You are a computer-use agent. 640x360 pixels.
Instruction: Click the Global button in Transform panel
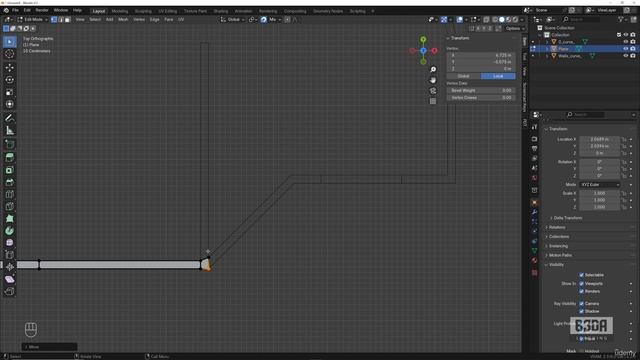click(464, 76)
